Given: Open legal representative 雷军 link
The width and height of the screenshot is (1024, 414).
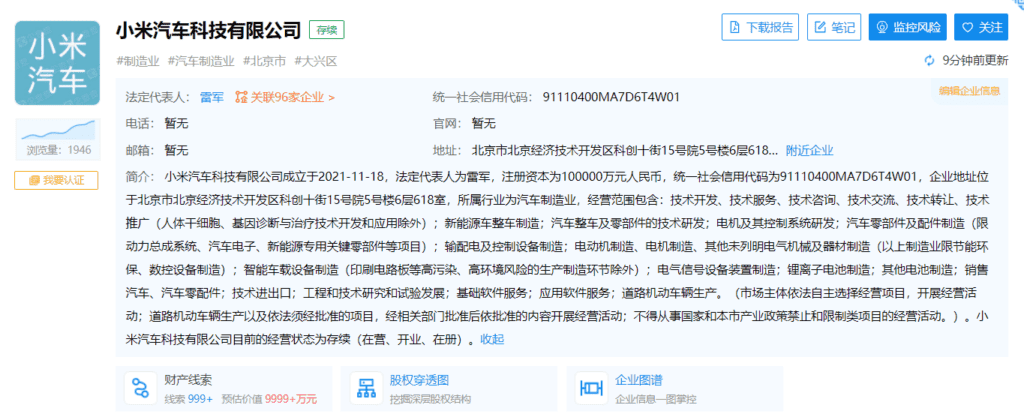Looking at the screenshot, I should (212, 97).
